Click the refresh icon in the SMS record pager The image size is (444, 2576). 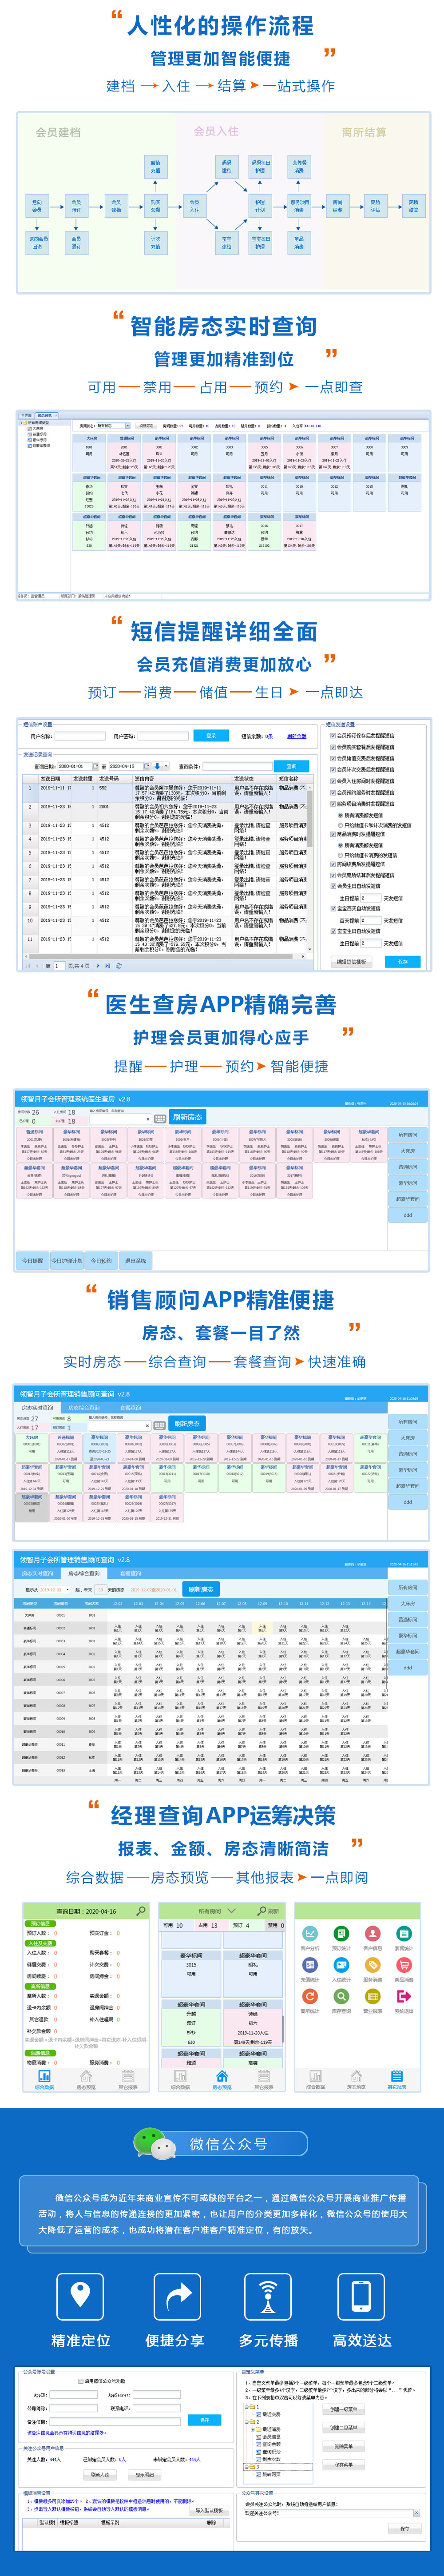(119, 966)
